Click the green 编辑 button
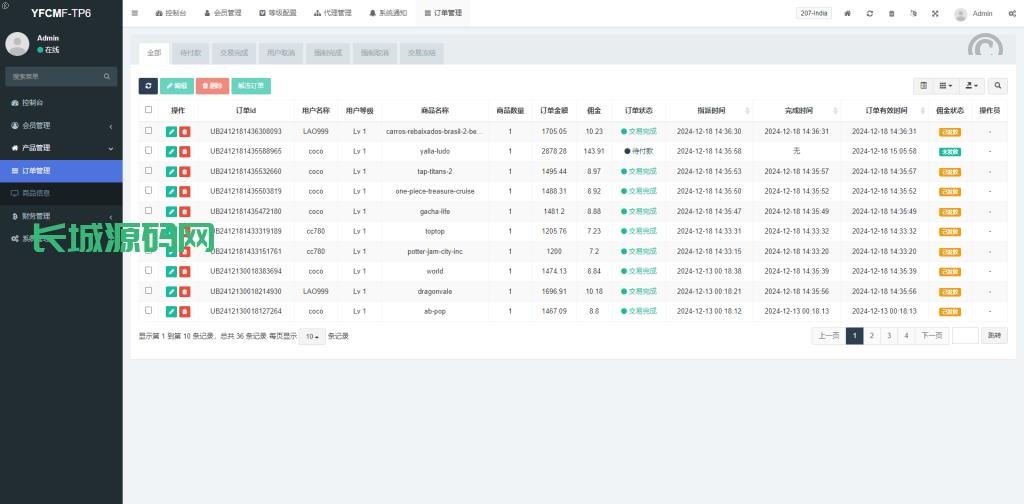This screenshot has width=1024, height=504. [176, 86]
